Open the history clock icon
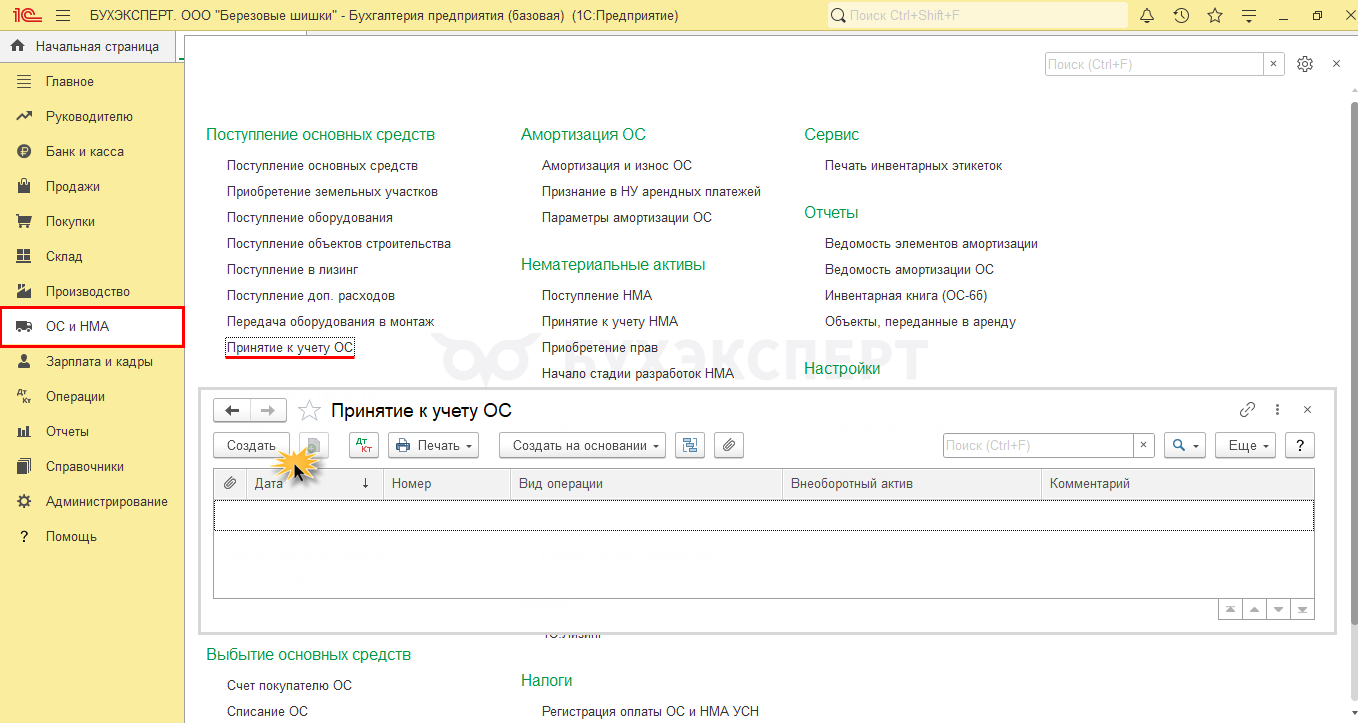 click(1181, 16)
